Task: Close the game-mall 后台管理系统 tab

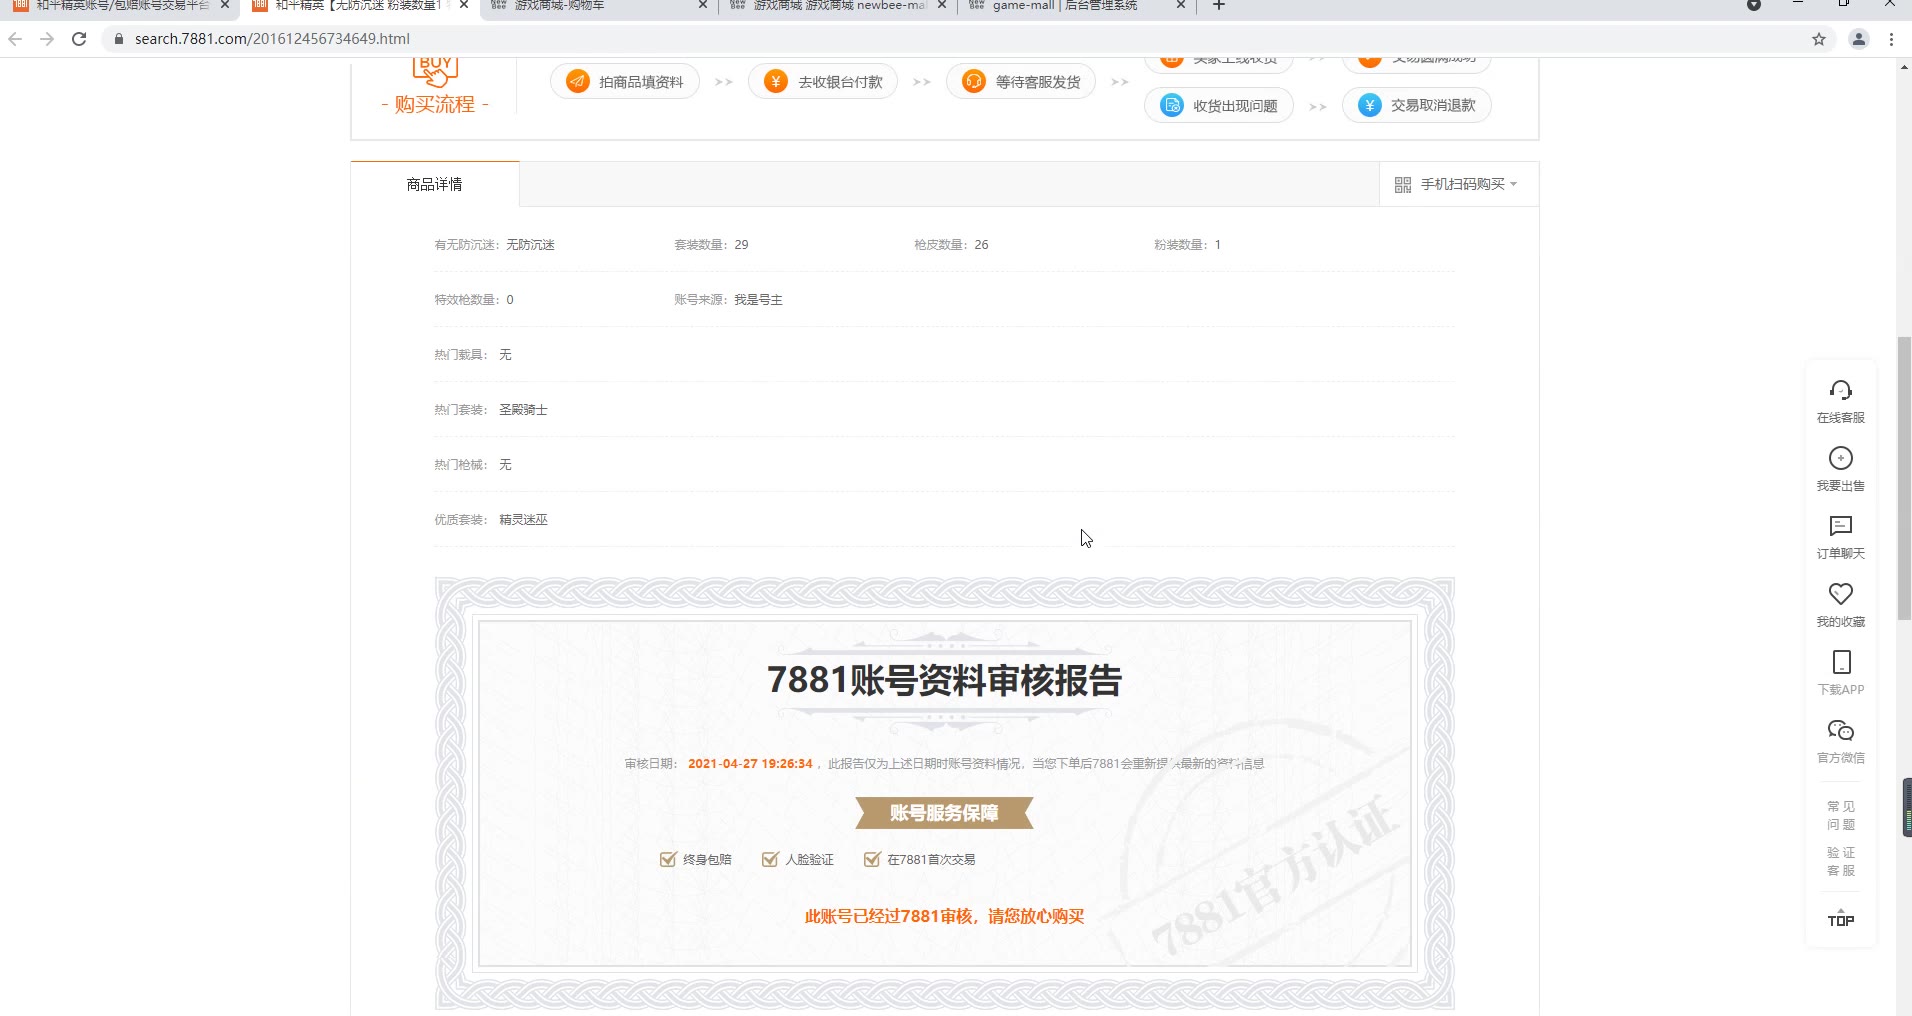Action: (1181, 5)
